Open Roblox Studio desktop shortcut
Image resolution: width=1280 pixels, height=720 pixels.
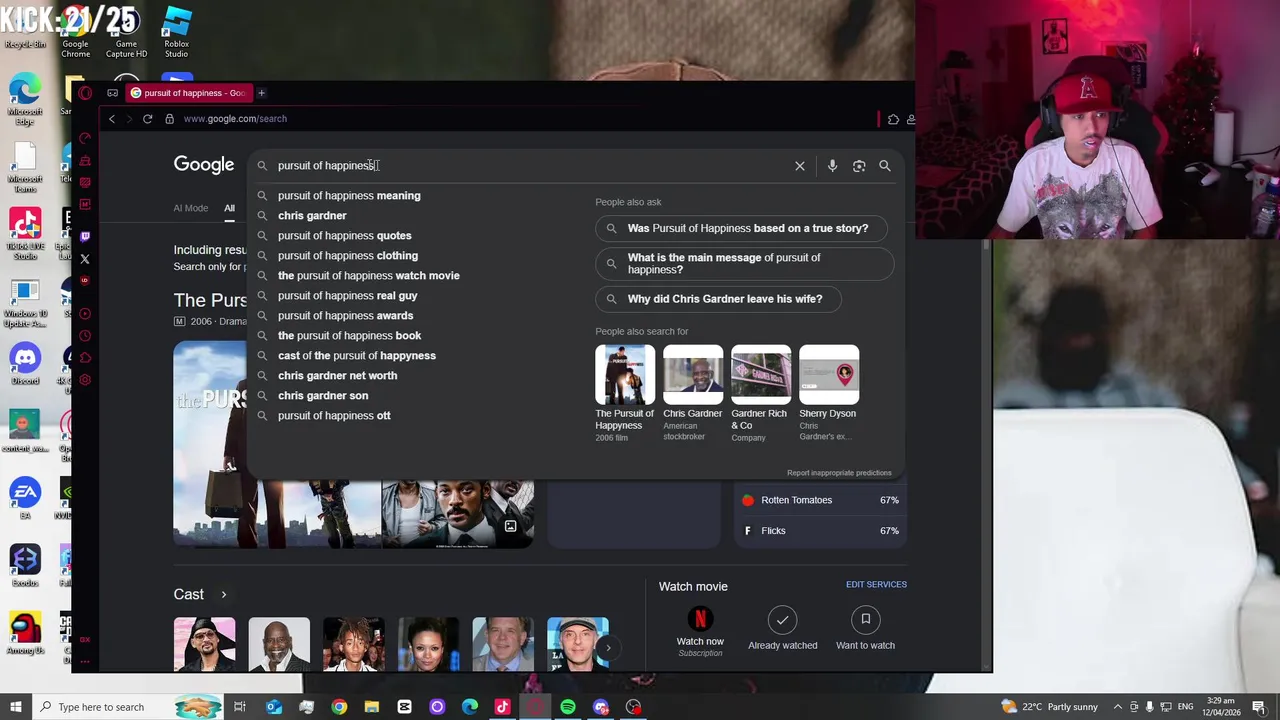(176, 32)
